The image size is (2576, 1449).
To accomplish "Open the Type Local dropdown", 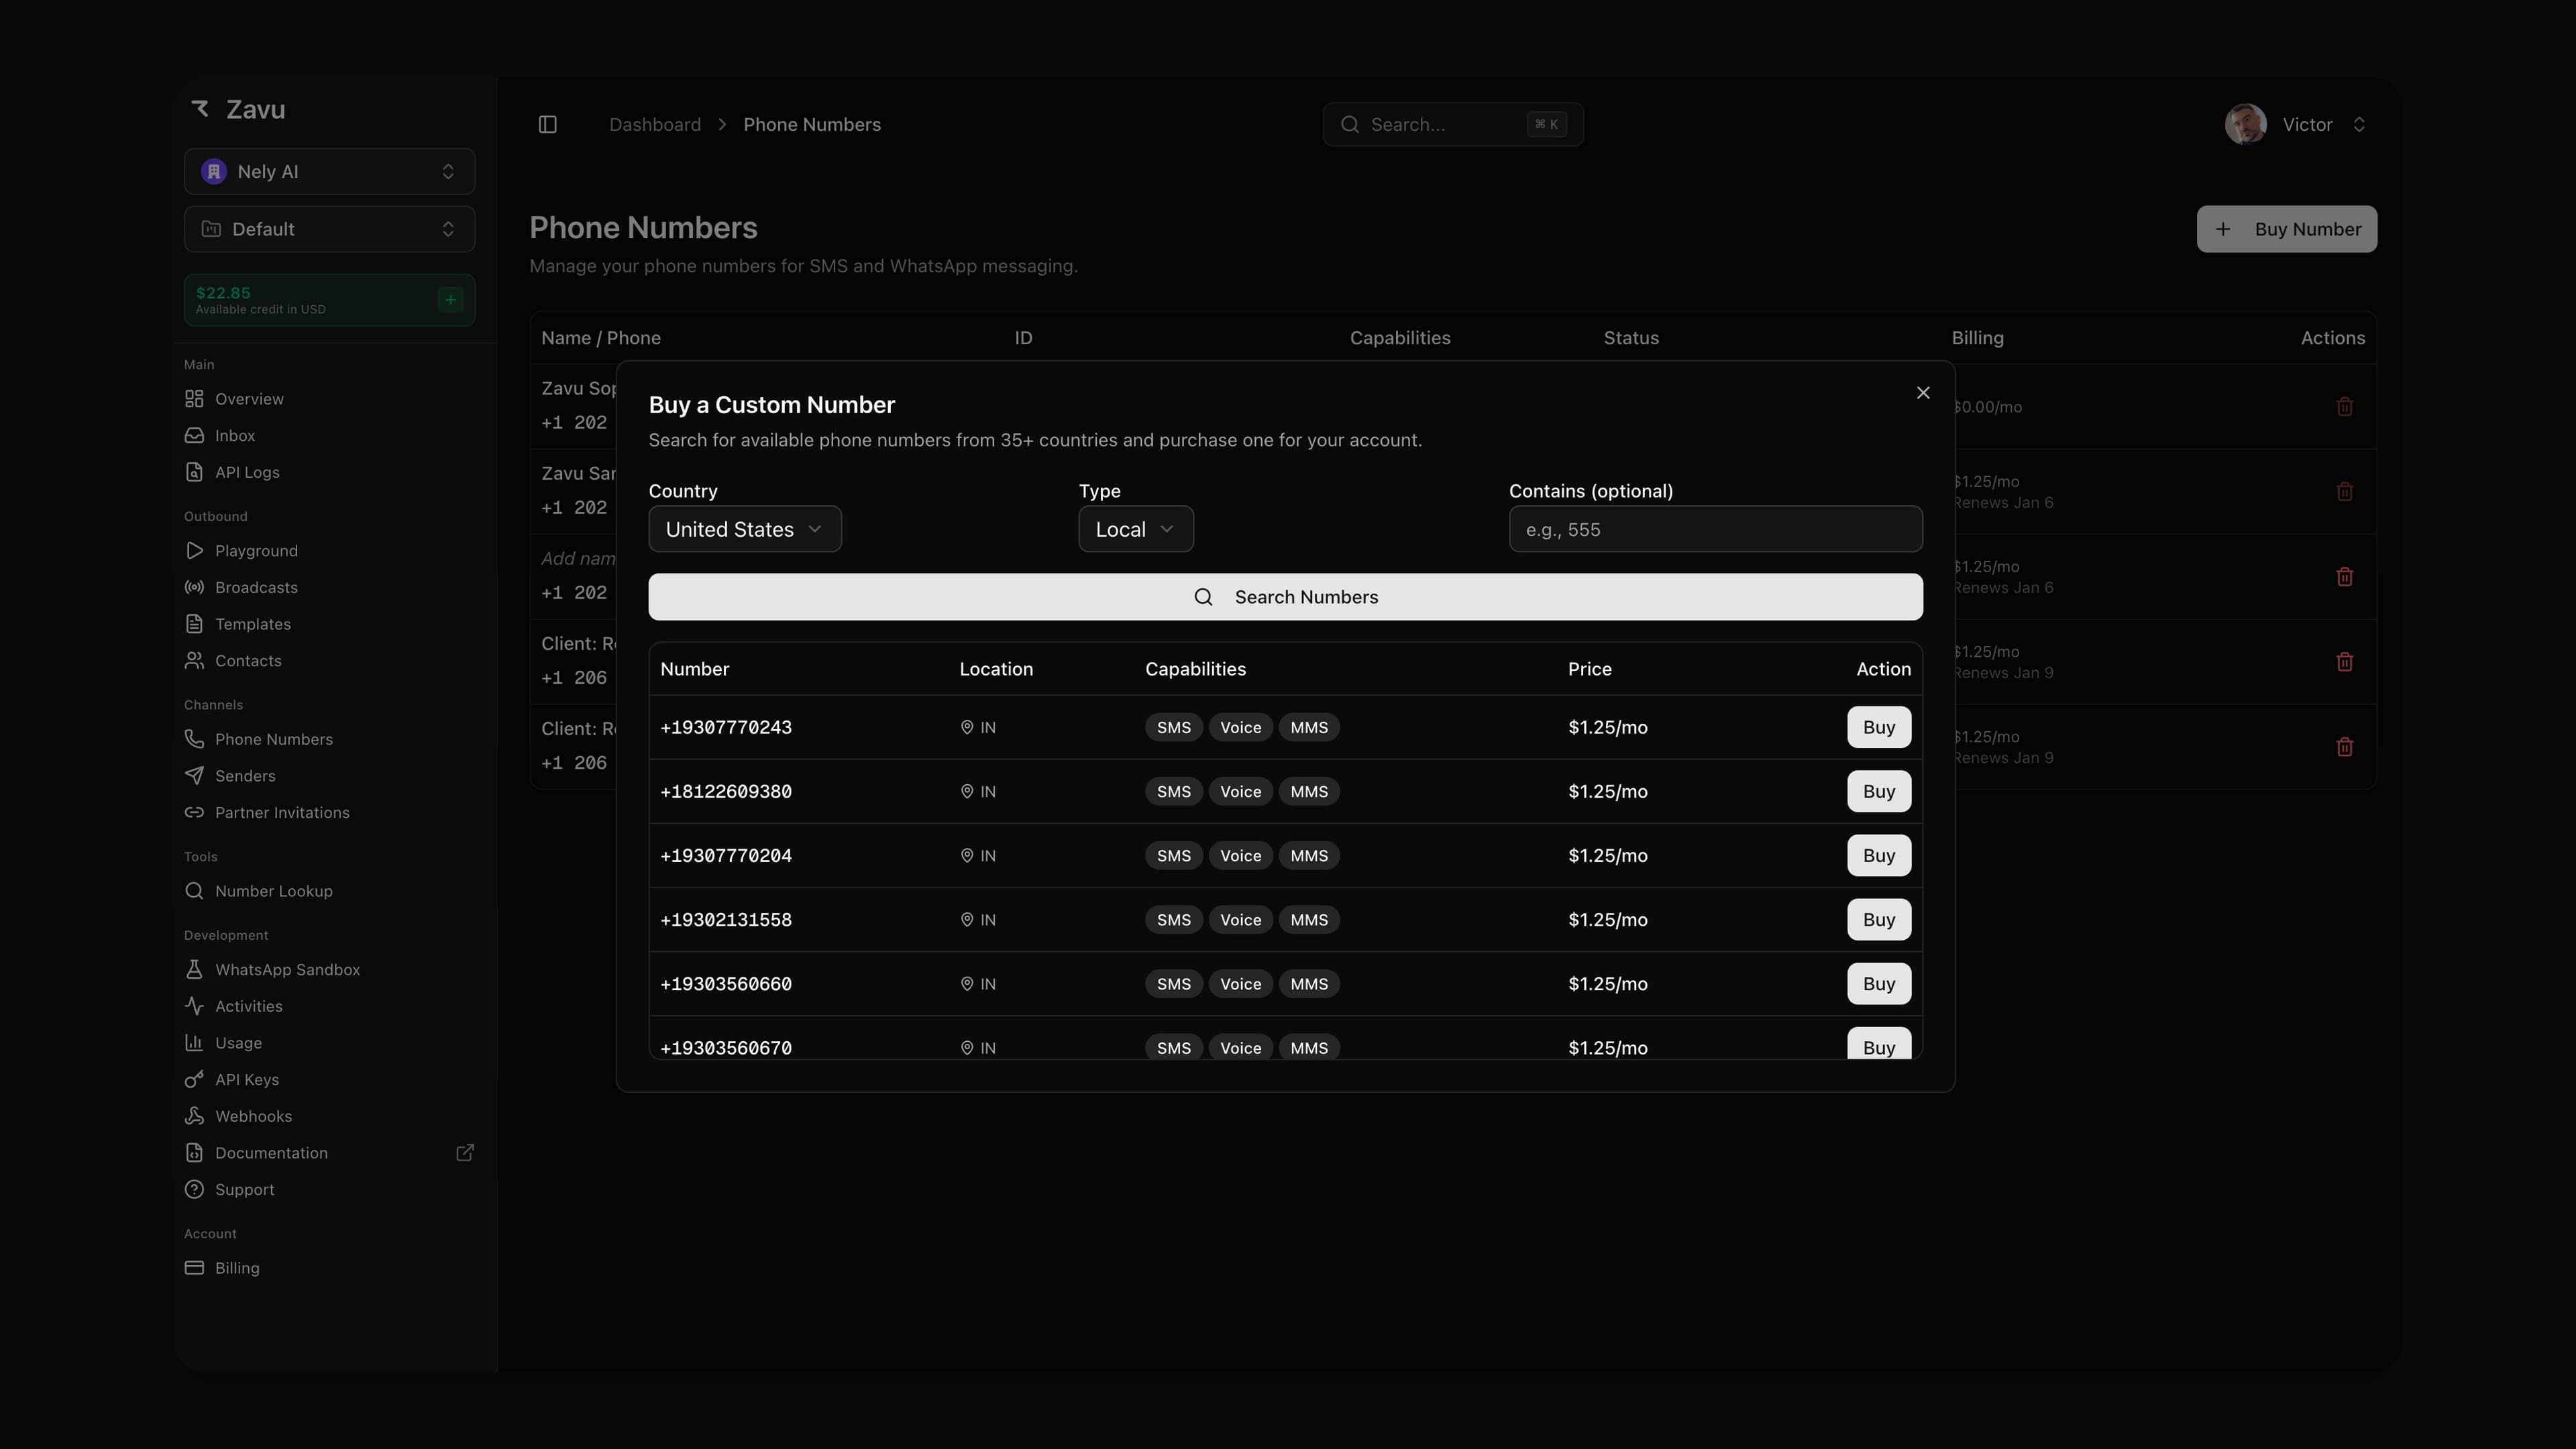I will [1135, 529].
